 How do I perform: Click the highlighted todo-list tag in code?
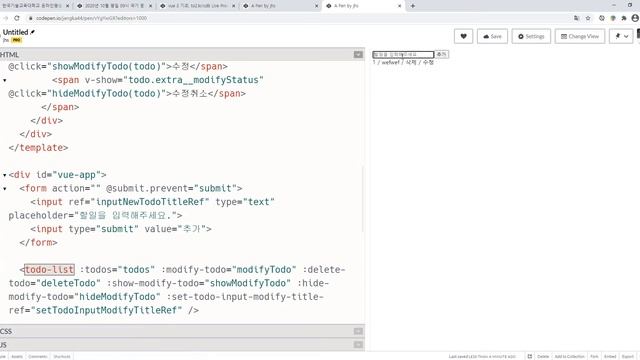[x=49, y=270]
